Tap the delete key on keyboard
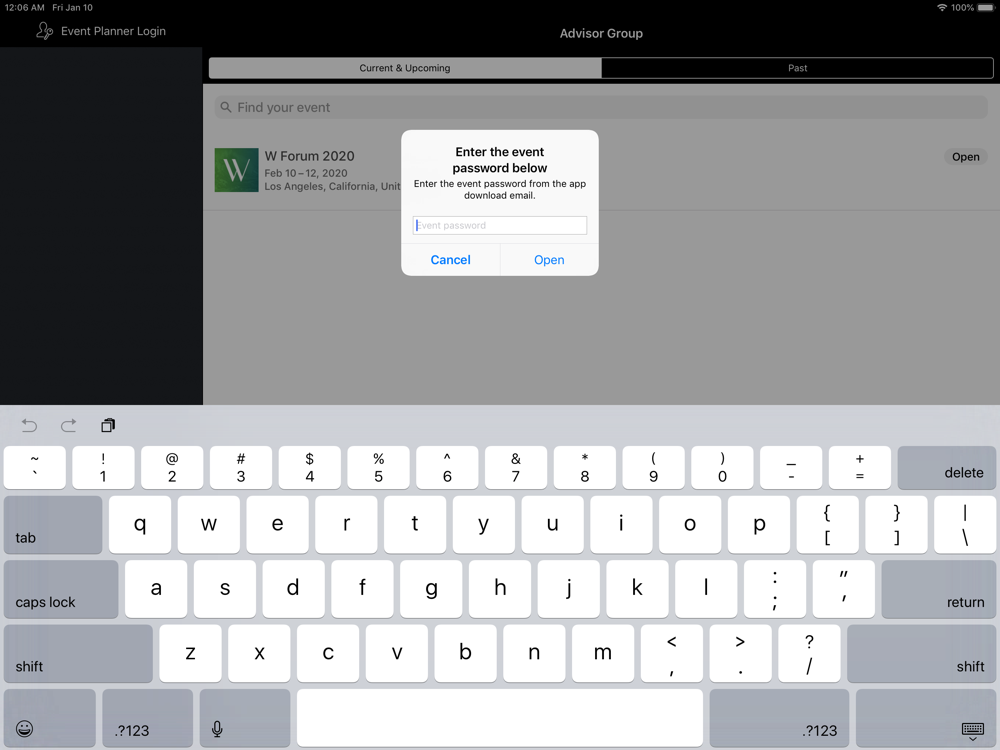 [x=946, y=467]
